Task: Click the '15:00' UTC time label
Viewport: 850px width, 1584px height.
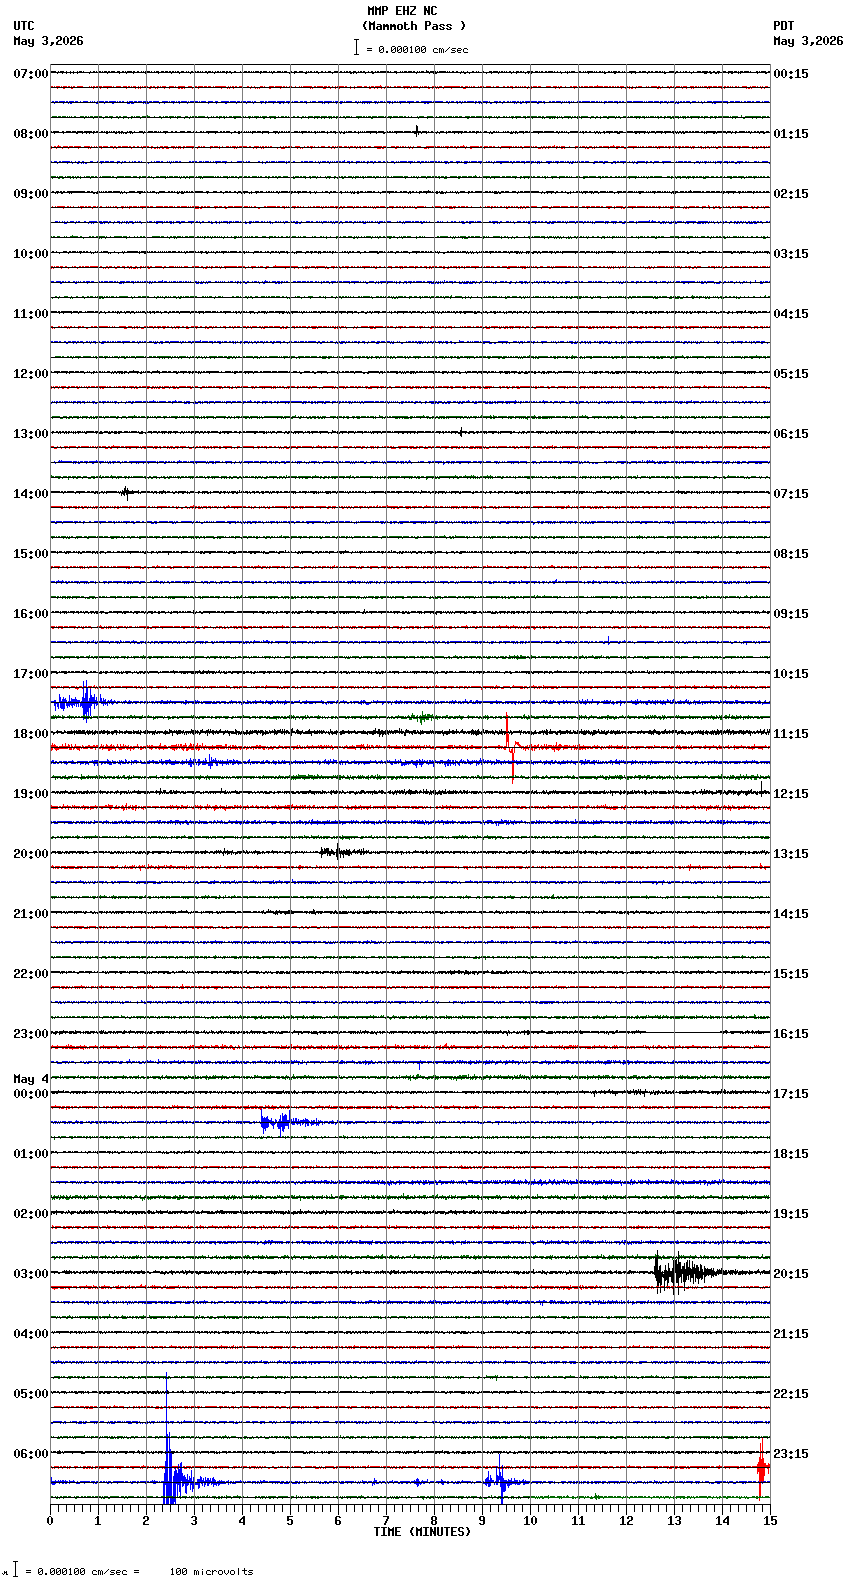Action: [31, 554]
